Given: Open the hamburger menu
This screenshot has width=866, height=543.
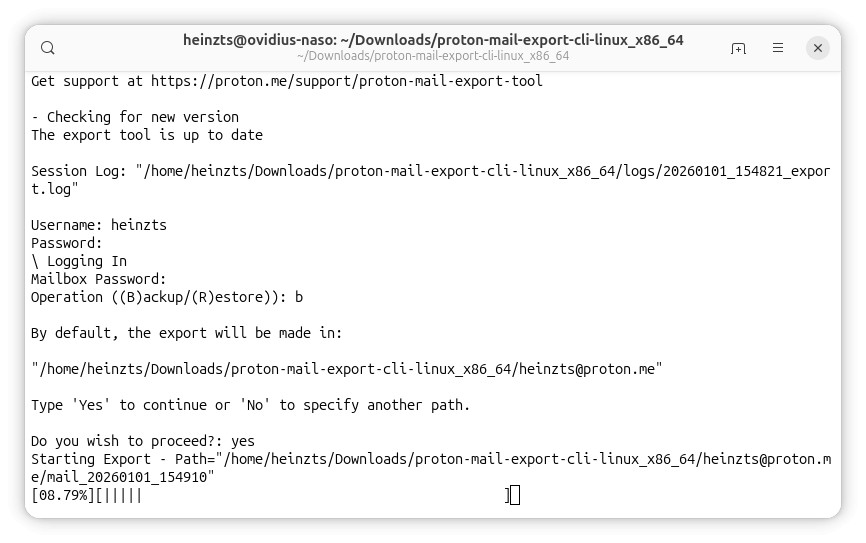Looking at the screenshot, I should 778,48.
